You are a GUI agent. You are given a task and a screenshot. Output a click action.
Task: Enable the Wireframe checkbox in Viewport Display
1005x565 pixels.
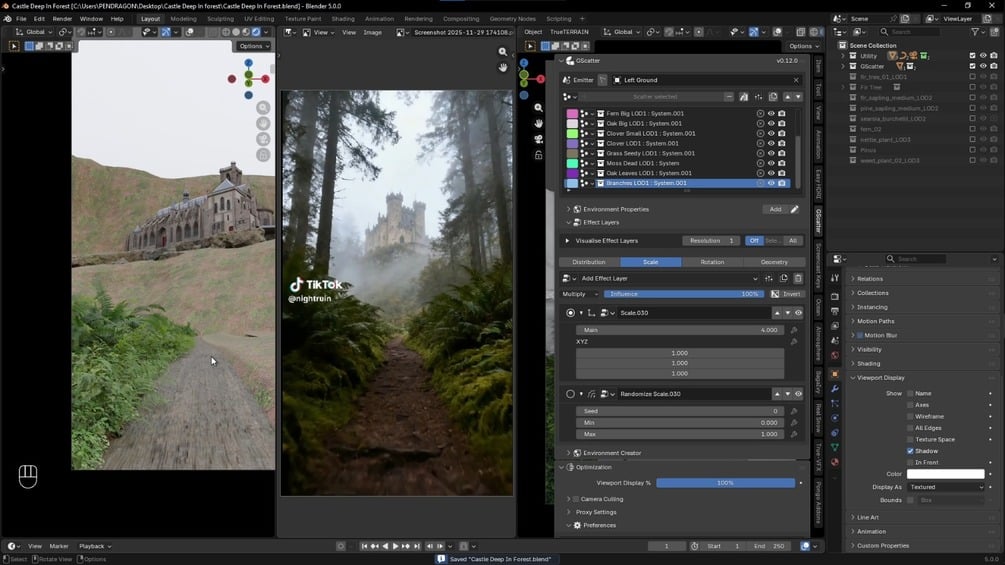(910, 416)
